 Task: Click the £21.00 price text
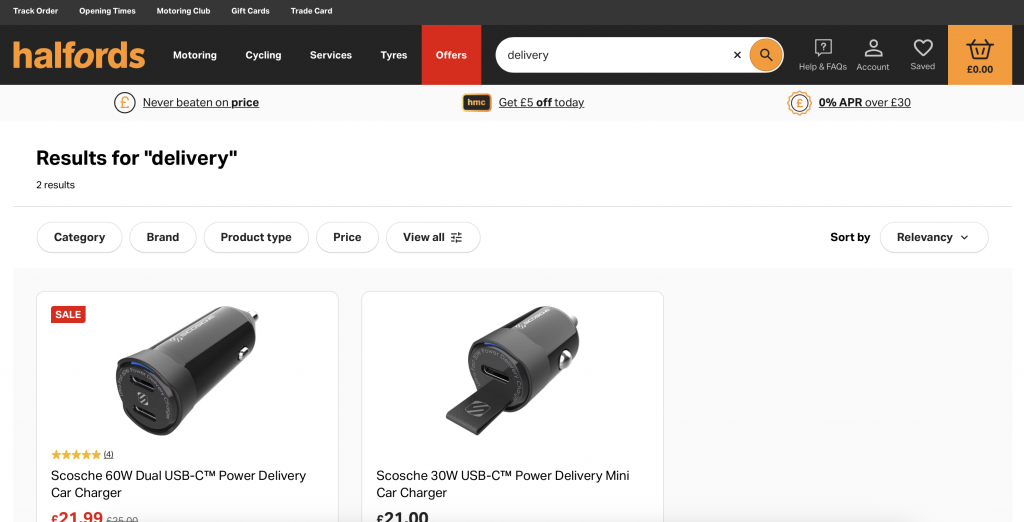[x=402, y=517]
